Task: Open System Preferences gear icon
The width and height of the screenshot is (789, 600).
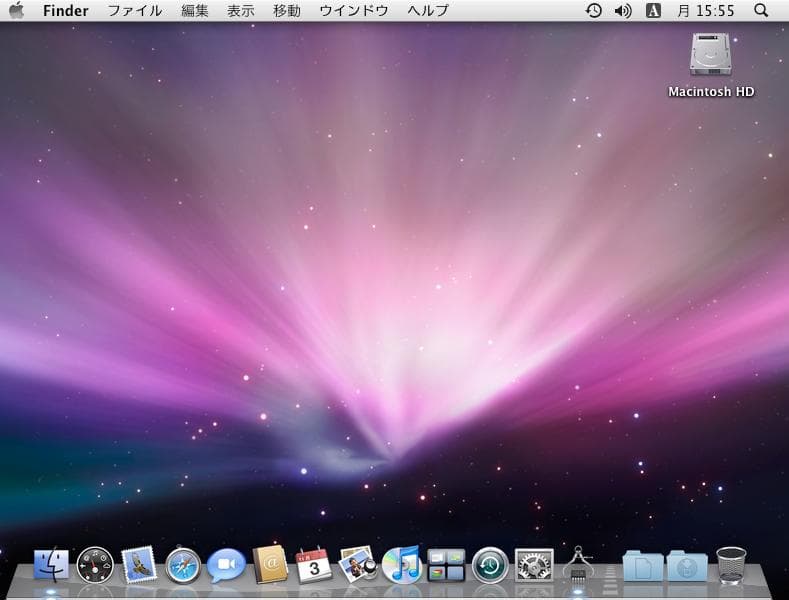Action: pyautogui.click(x=534, y=565)
